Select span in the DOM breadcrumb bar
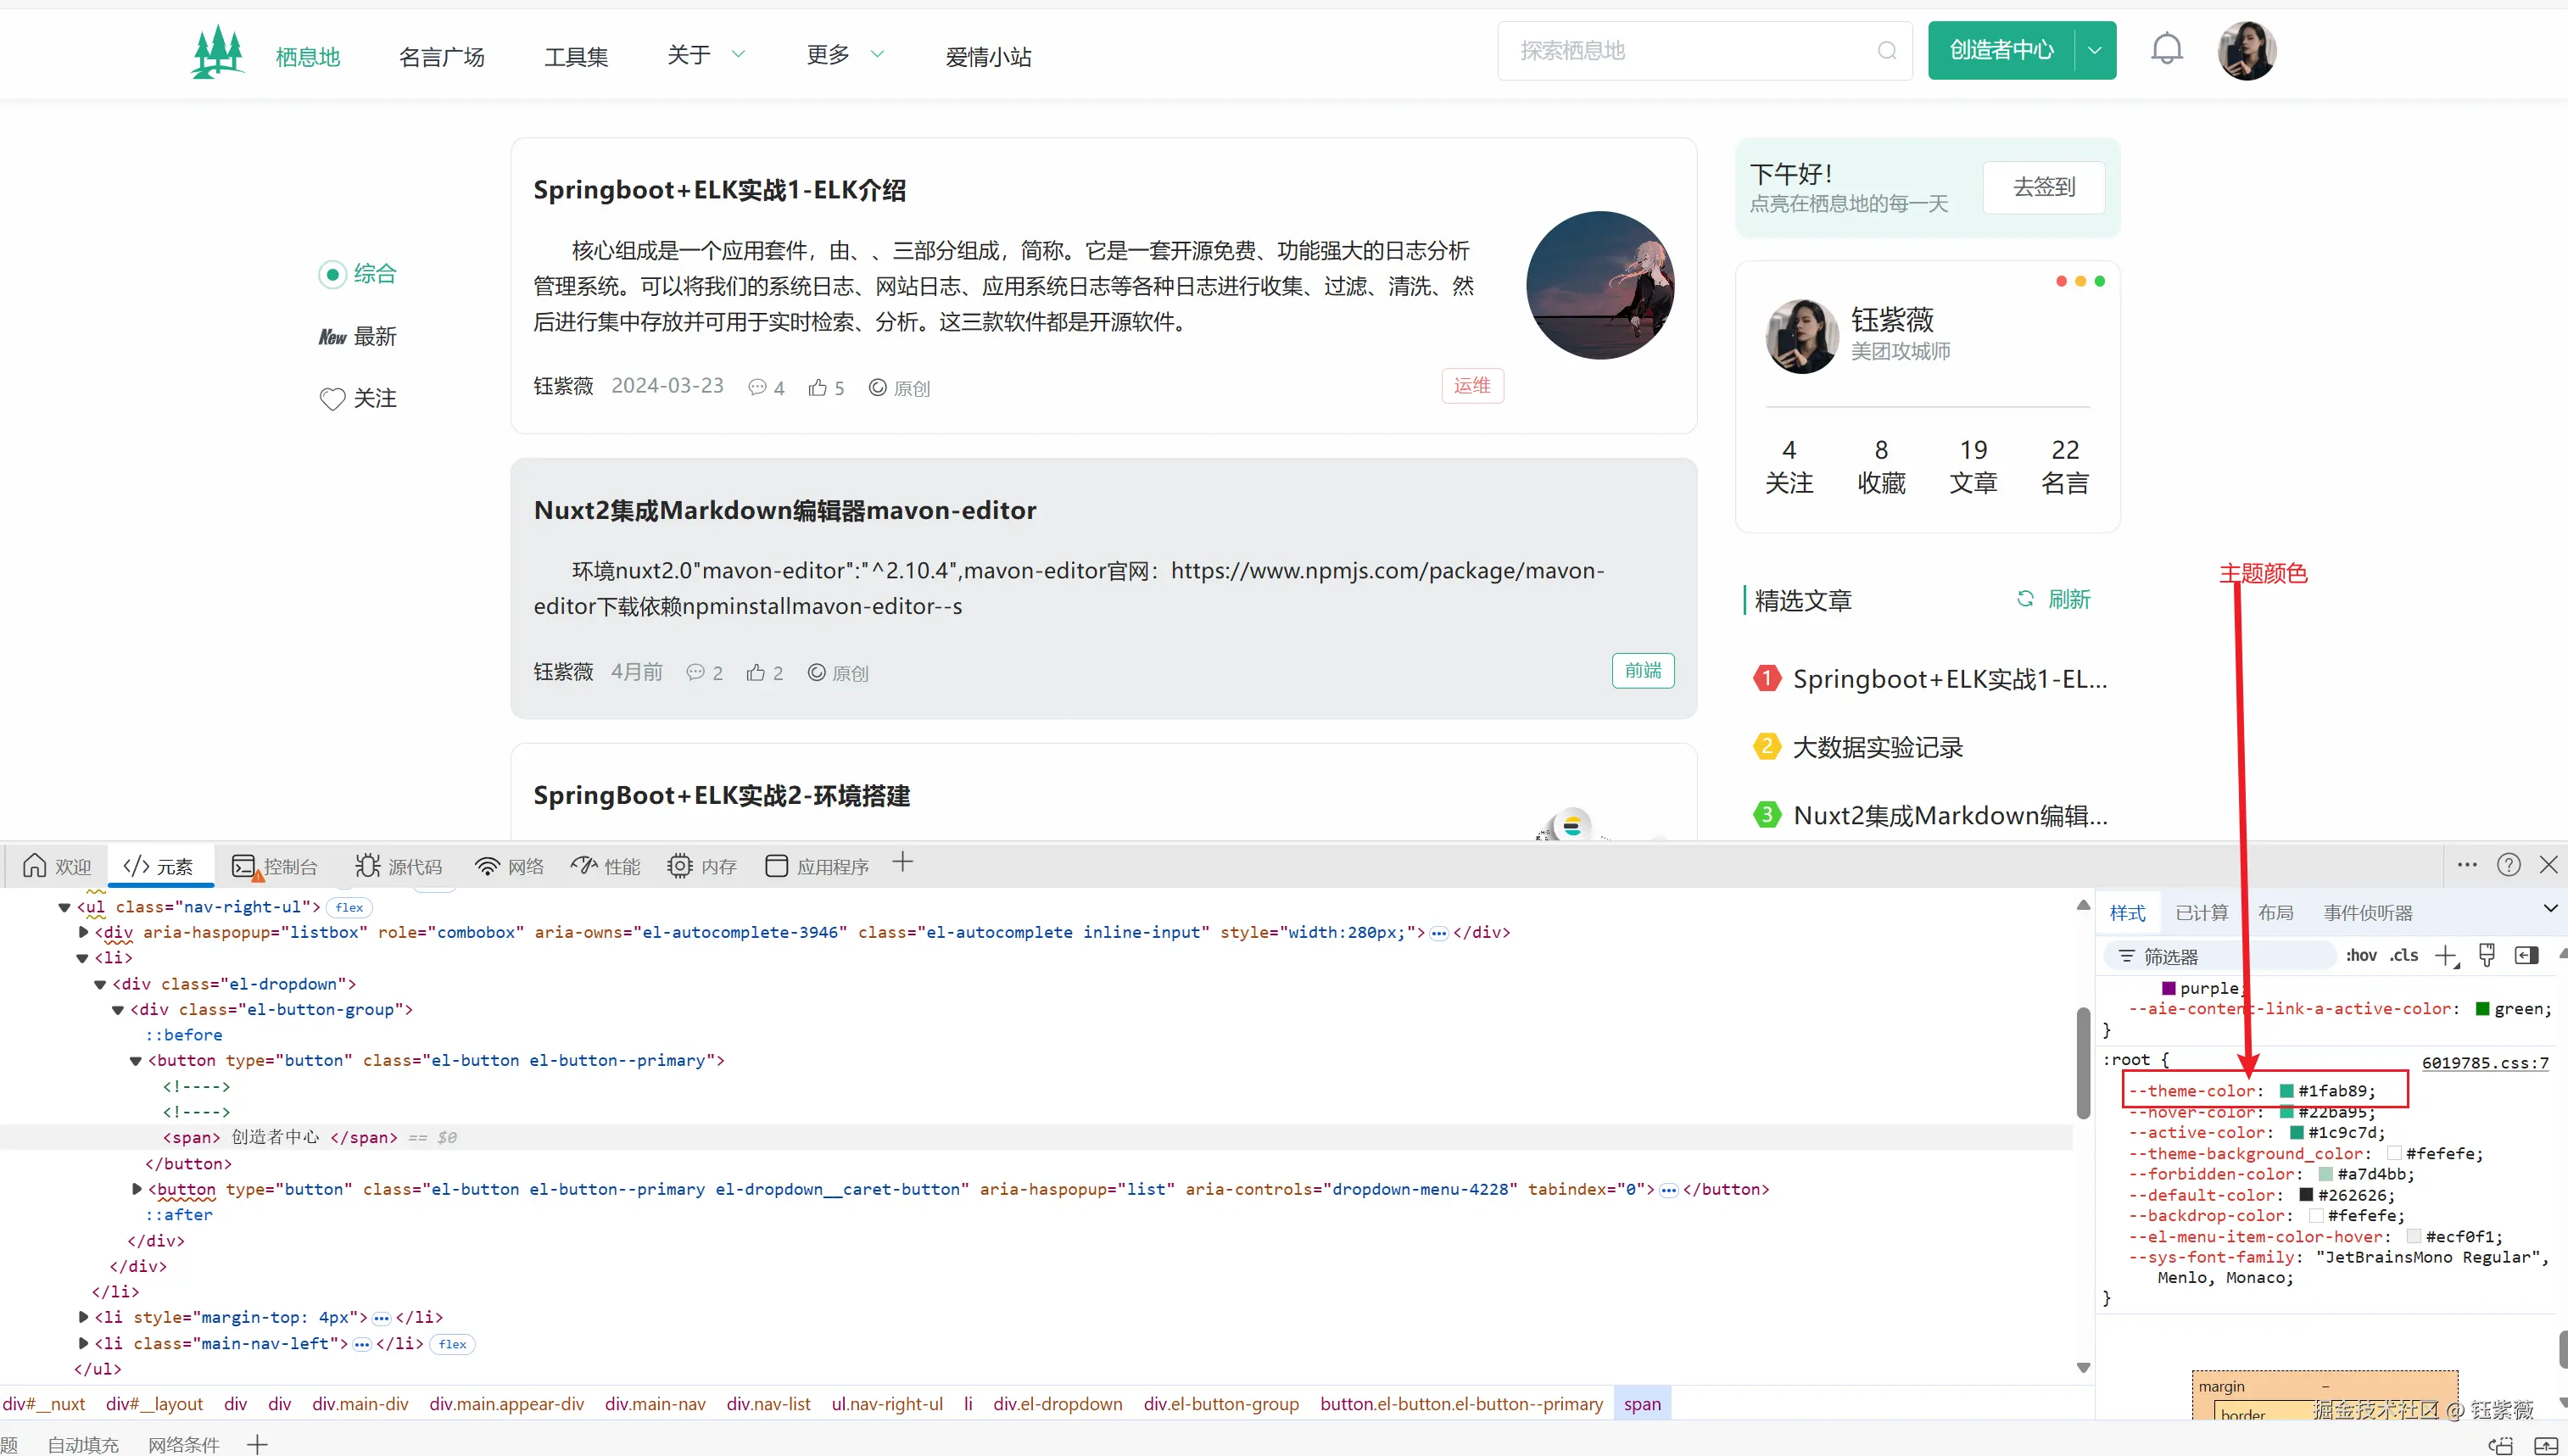The image size is (2568, 1456). coord(1642,1403)
